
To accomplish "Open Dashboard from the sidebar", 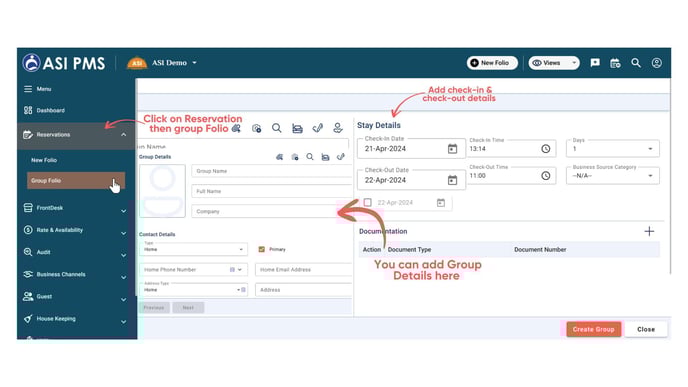I will (50, 110).
